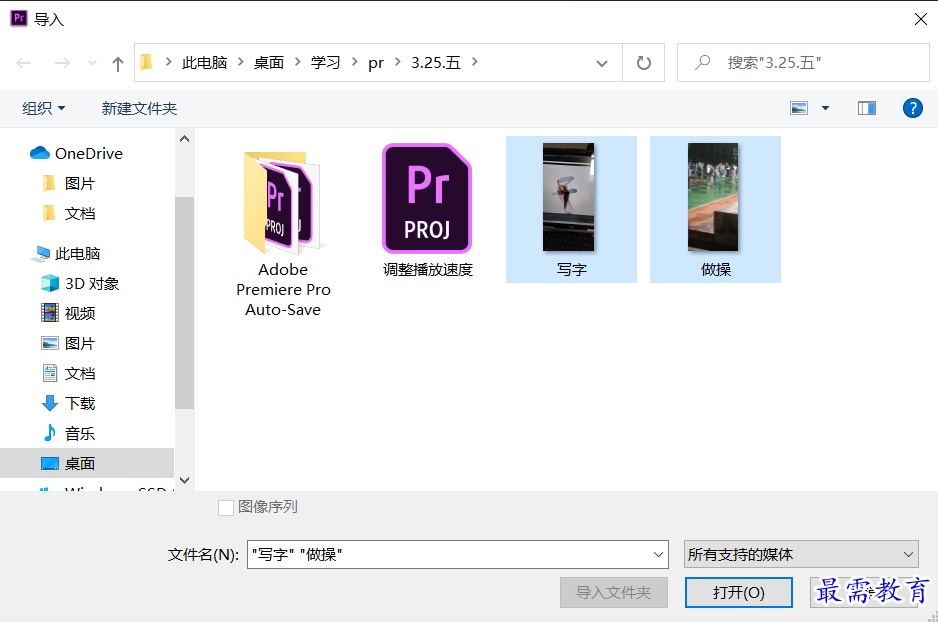Select 学习 in the address path
938x622 pixels.
pos(325,62)
